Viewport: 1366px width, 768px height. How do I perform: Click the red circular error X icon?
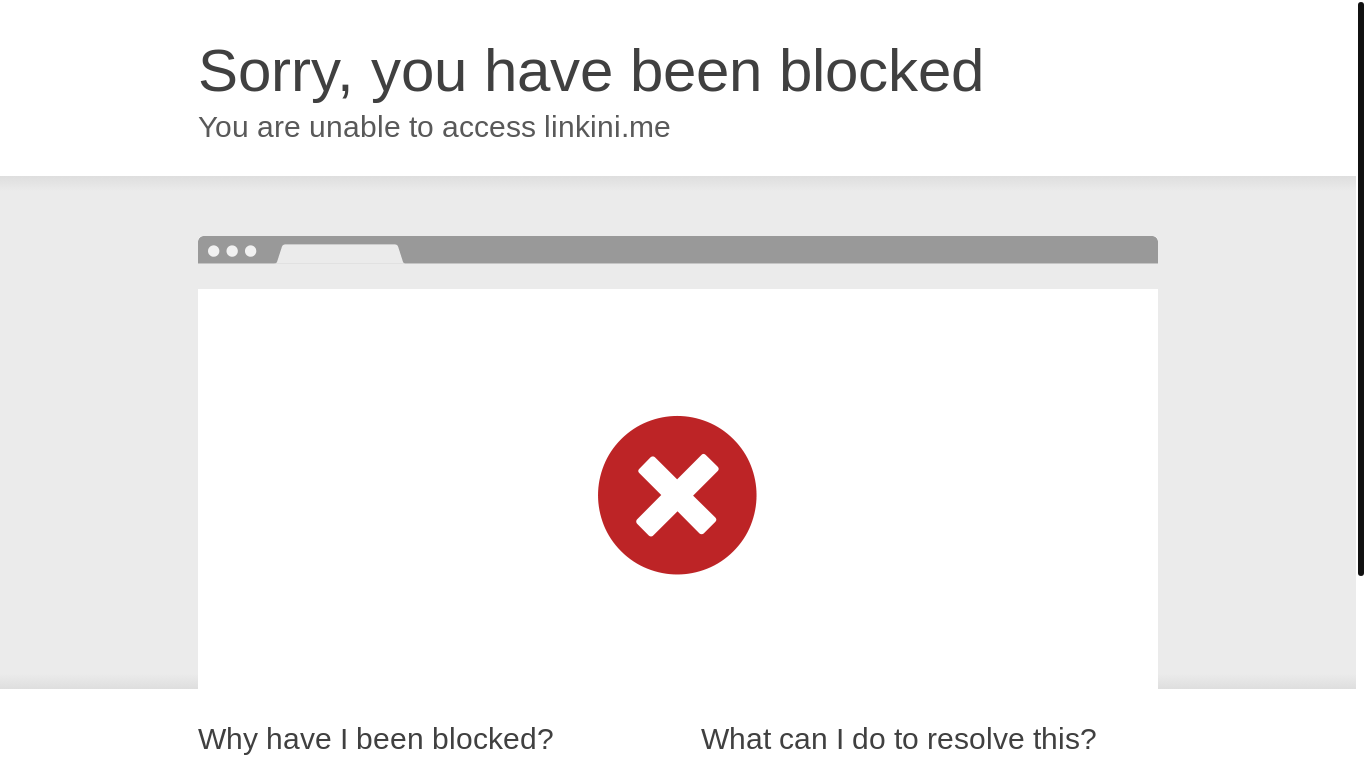(x=677, y=495)
